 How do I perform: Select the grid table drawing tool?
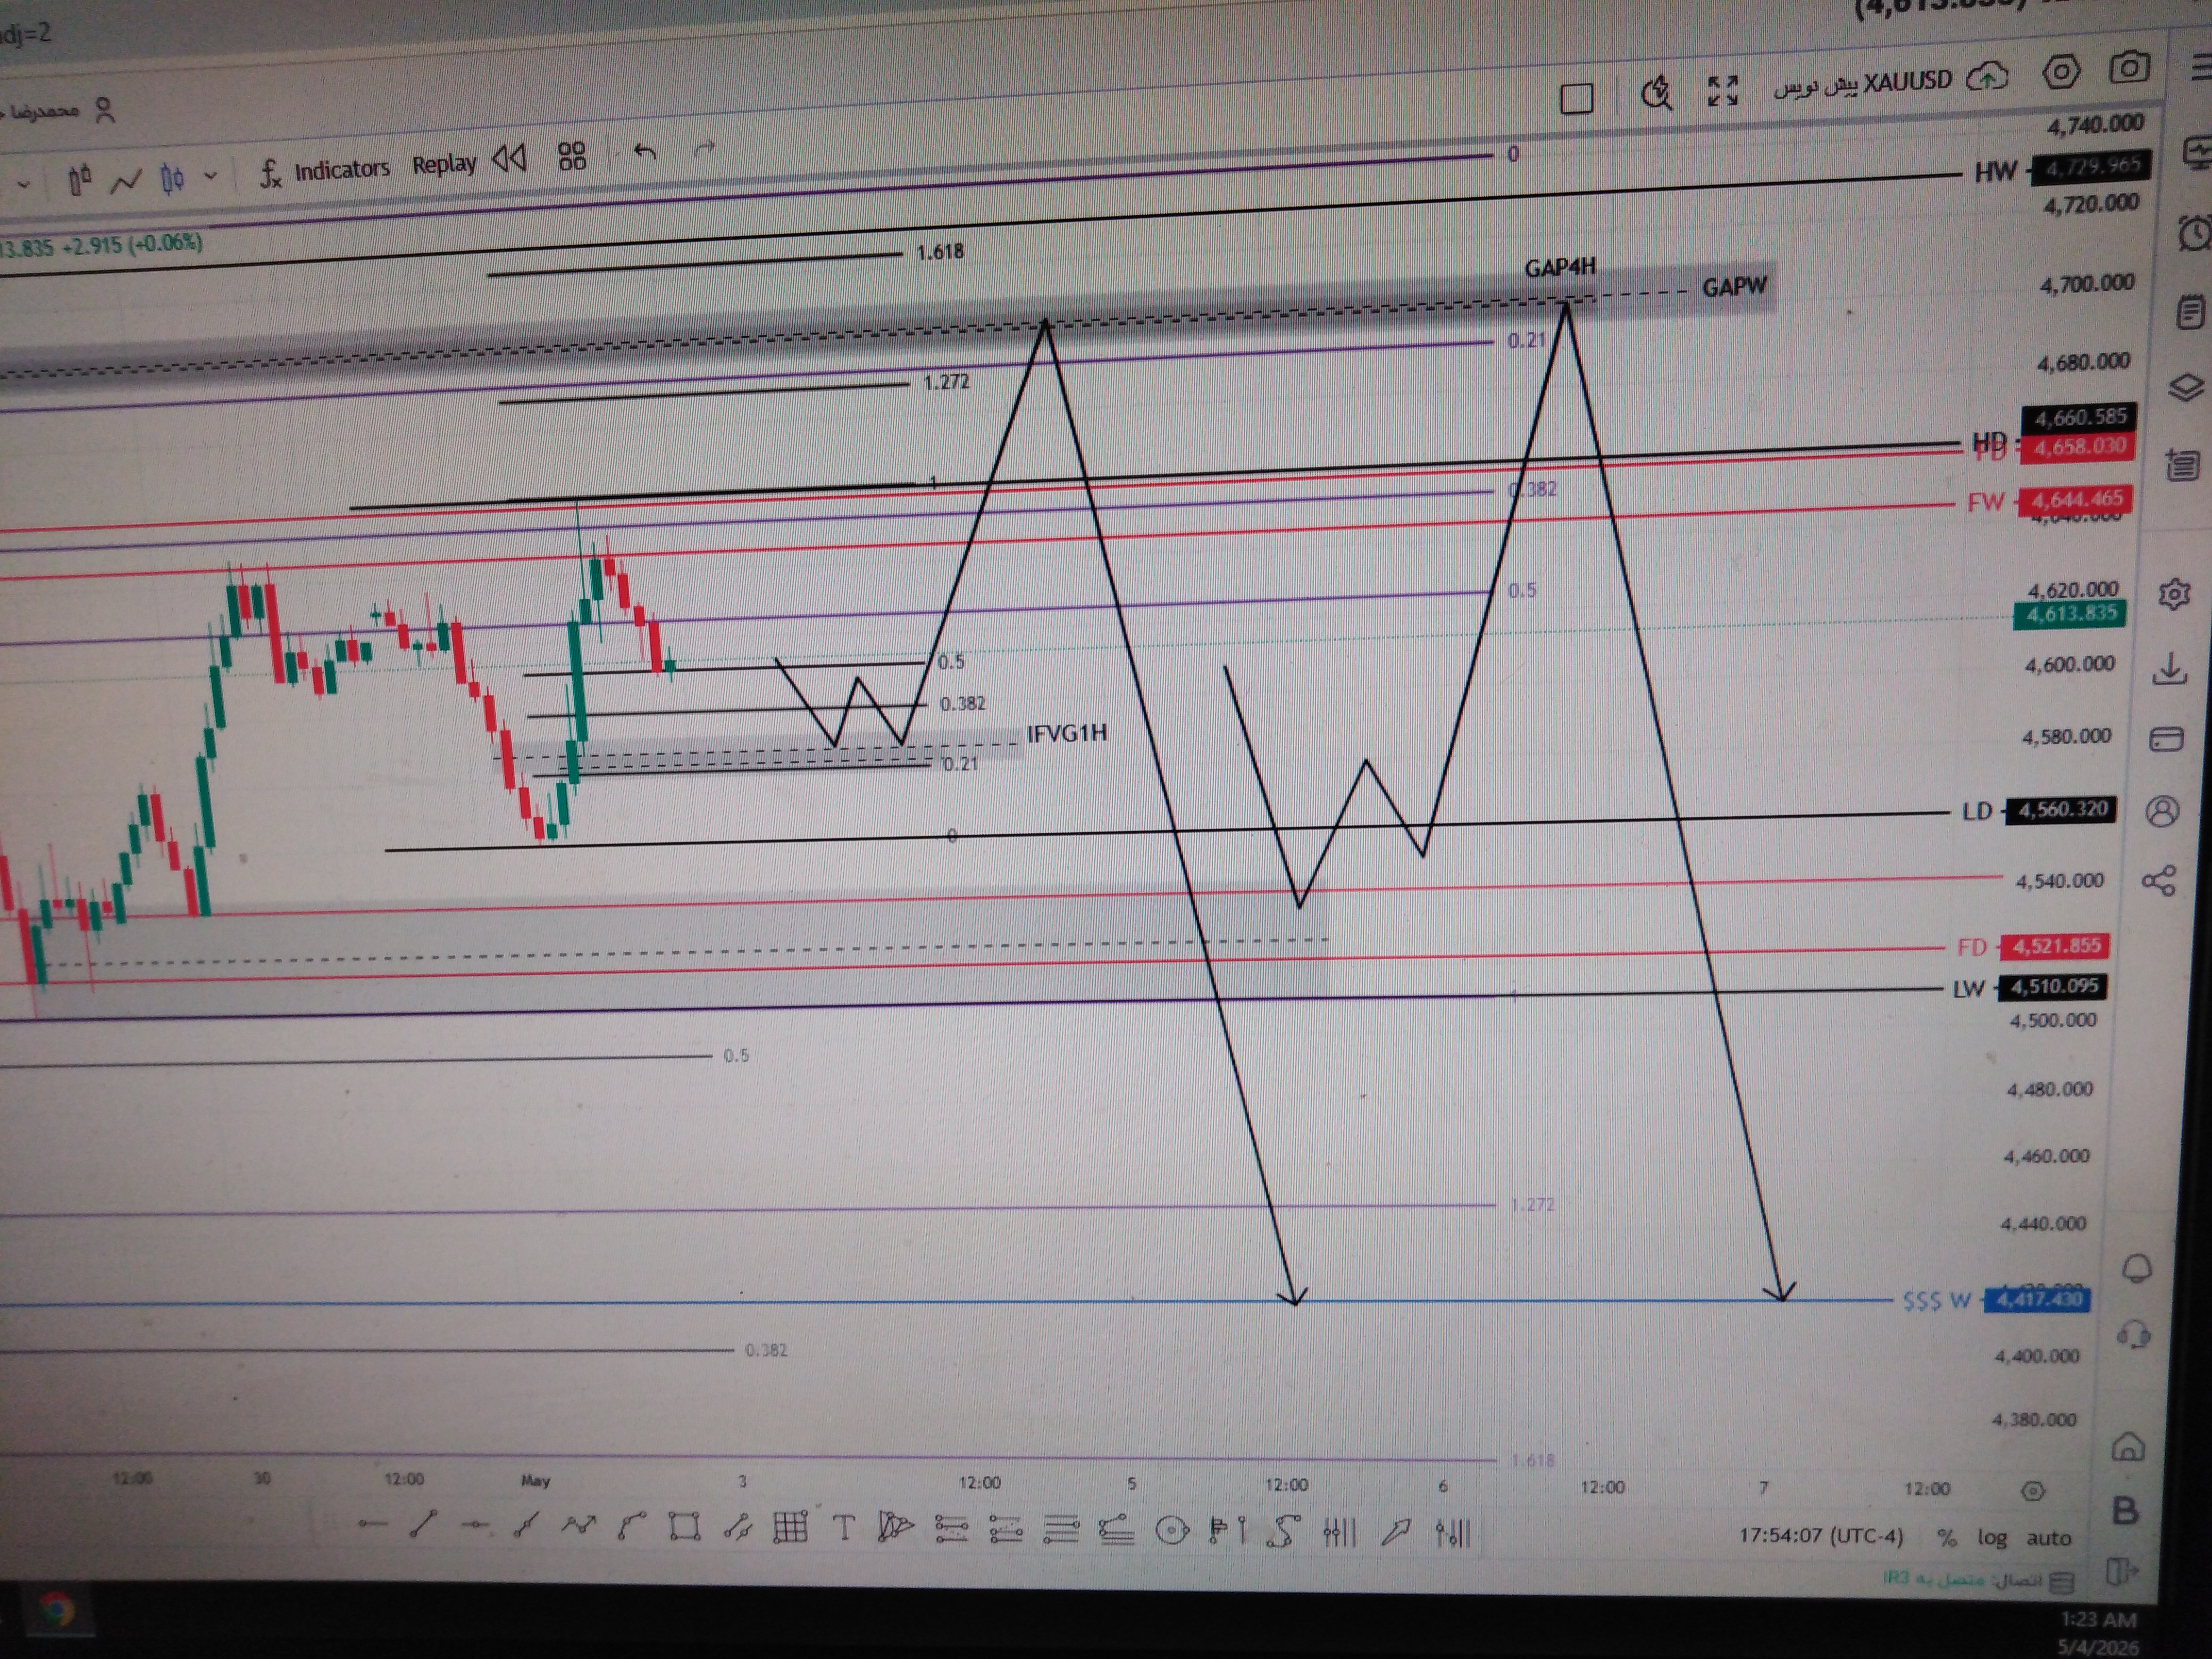coord(791,1527)
